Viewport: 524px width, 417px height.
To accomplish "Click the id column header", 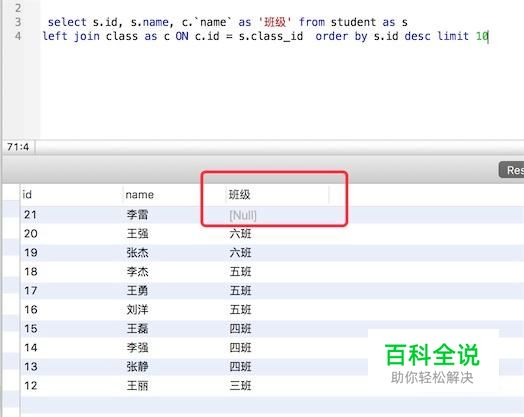I will 27,194.
